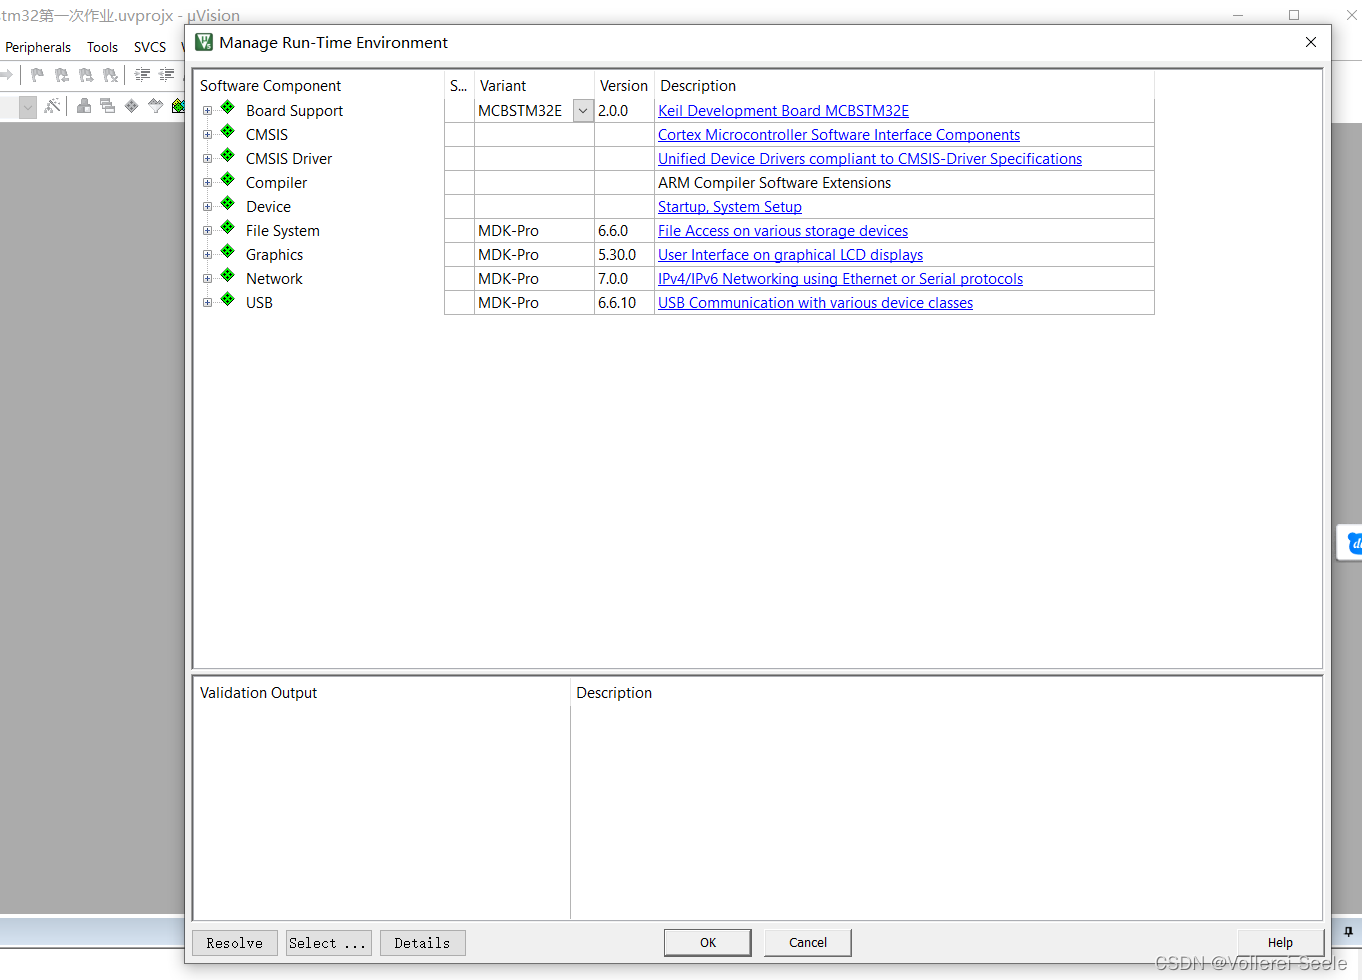Open the MCBSTM32E variant dropdown
This screenshot has width=1362, height=980.
[583, 111]
